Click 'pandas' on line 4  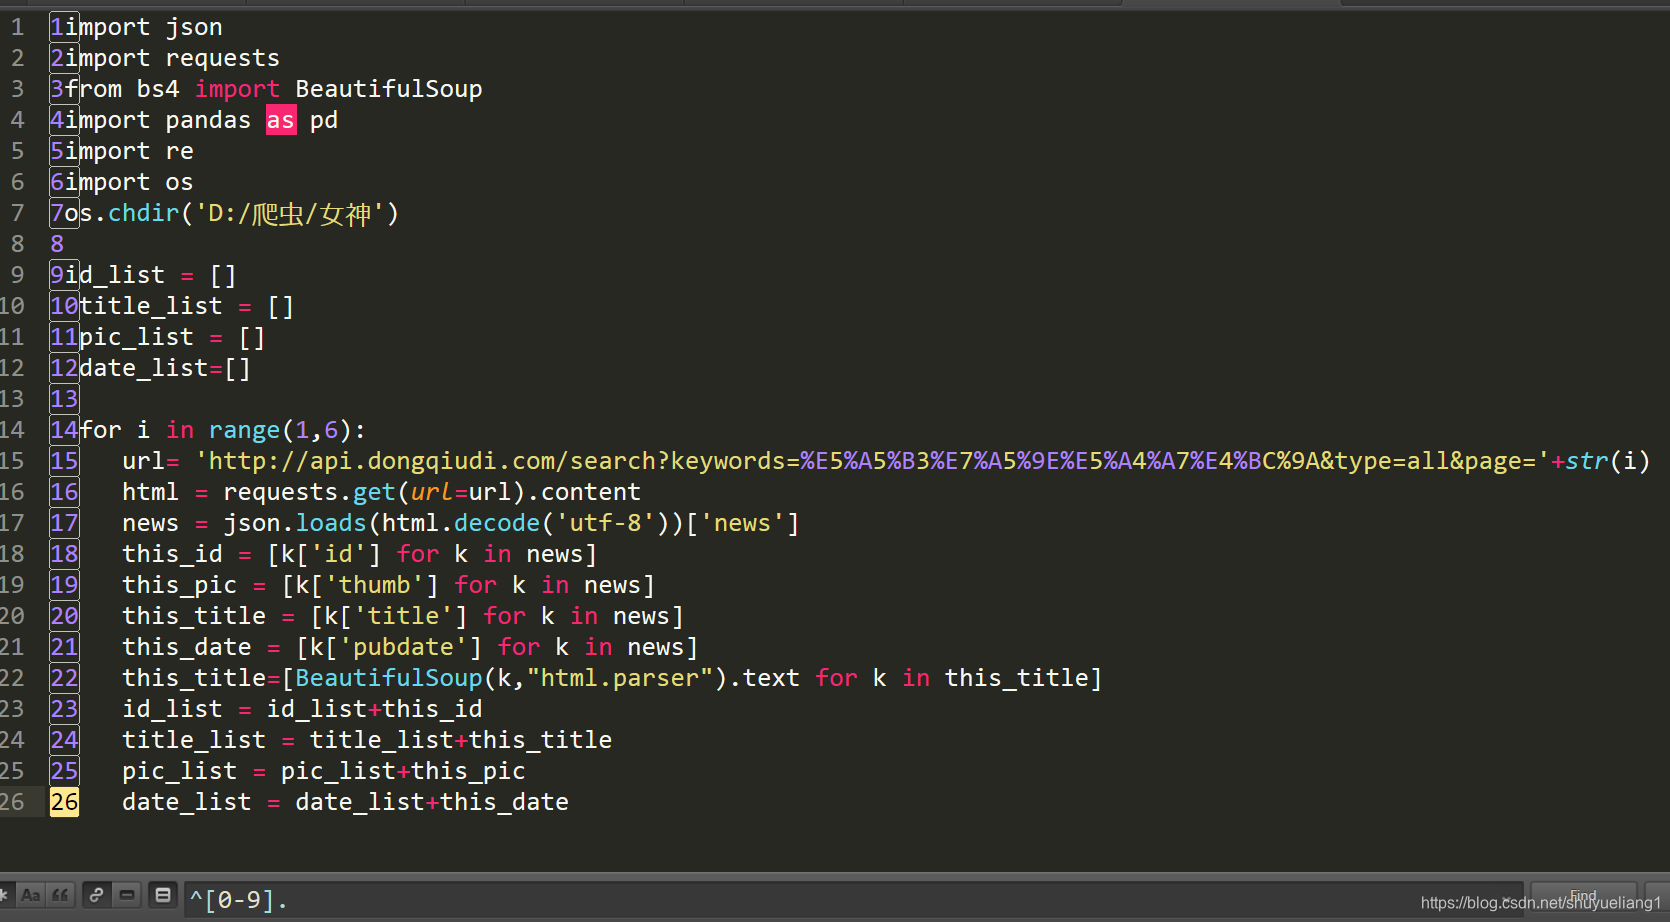click(208, 120)
